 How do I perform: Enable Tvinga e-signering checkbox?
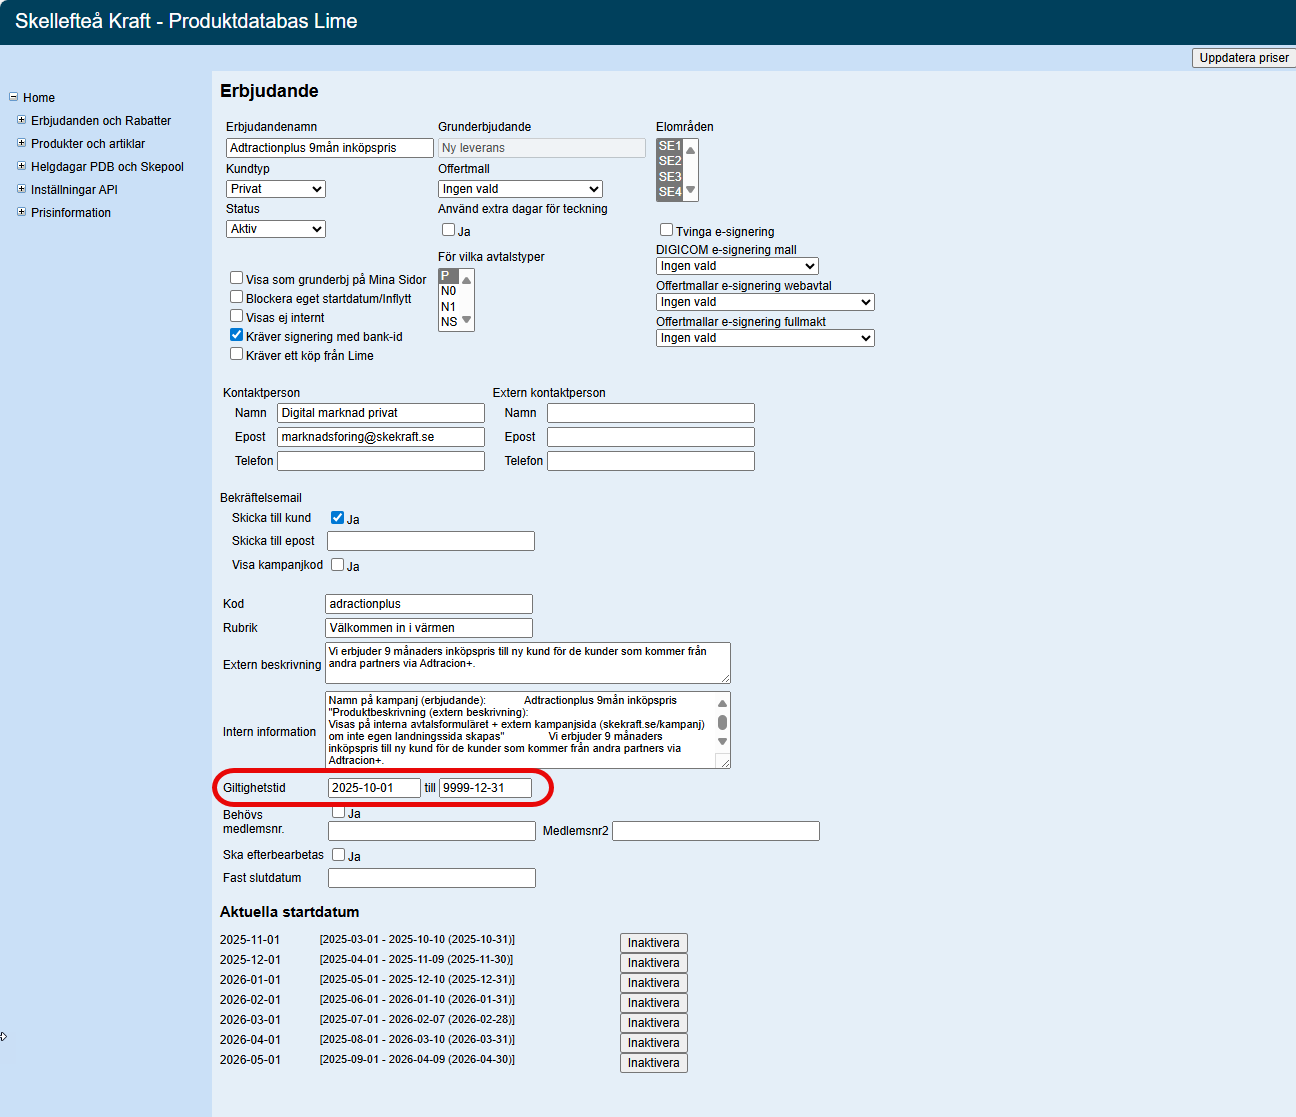(666, 230)
